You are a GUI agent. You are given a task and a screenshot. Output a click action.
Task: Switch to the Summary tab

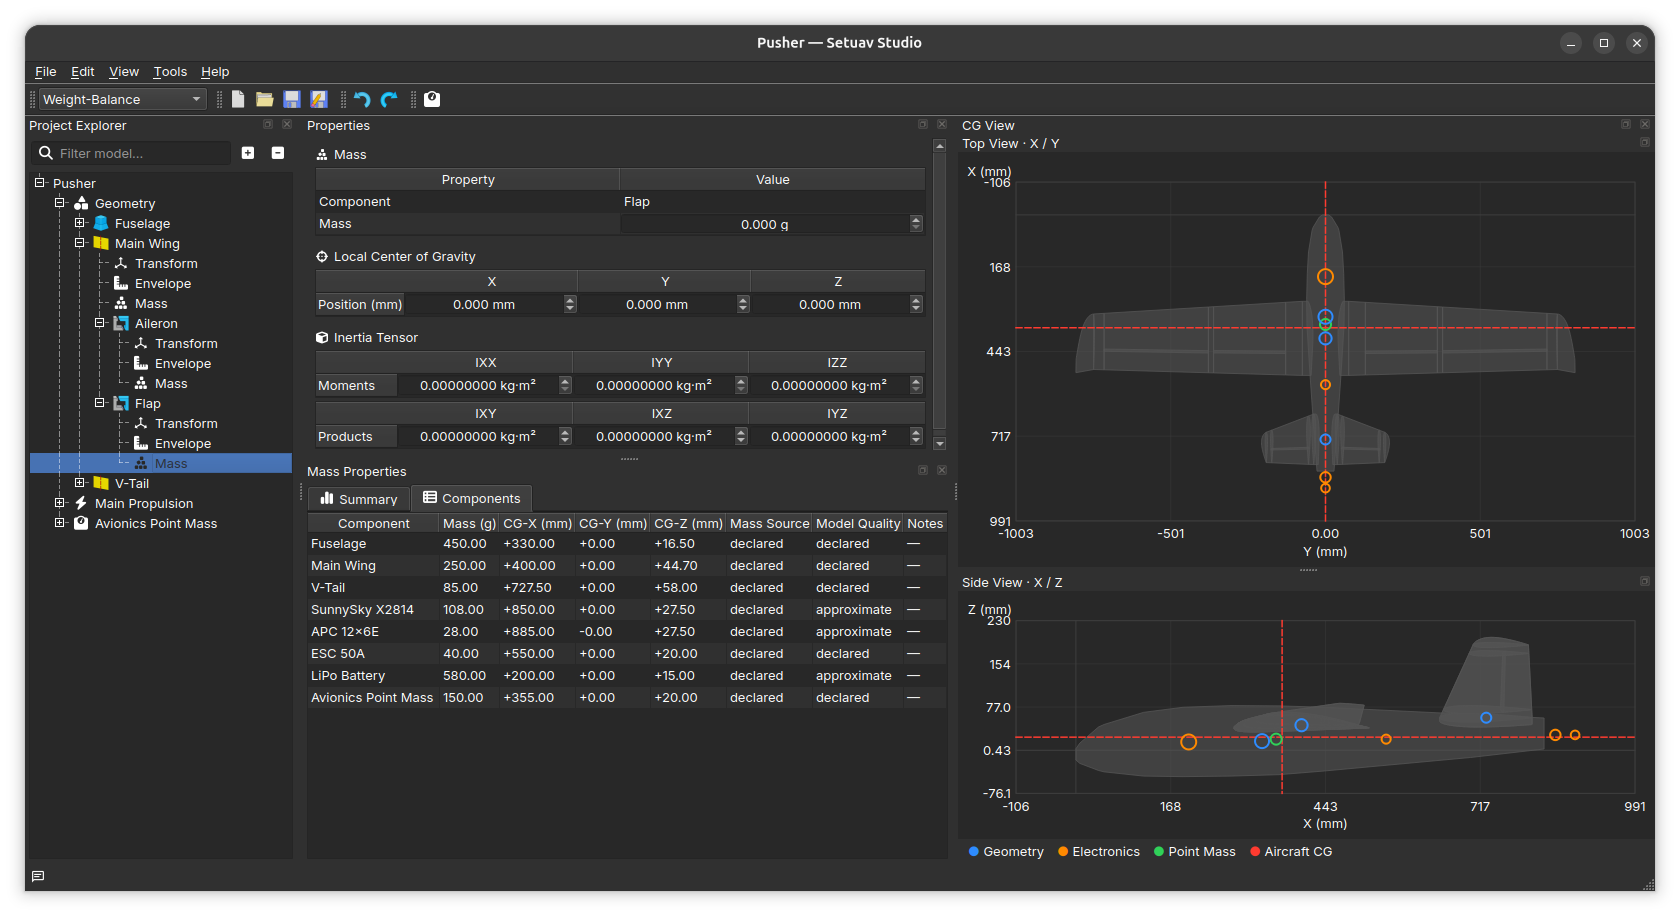(359, 499)
